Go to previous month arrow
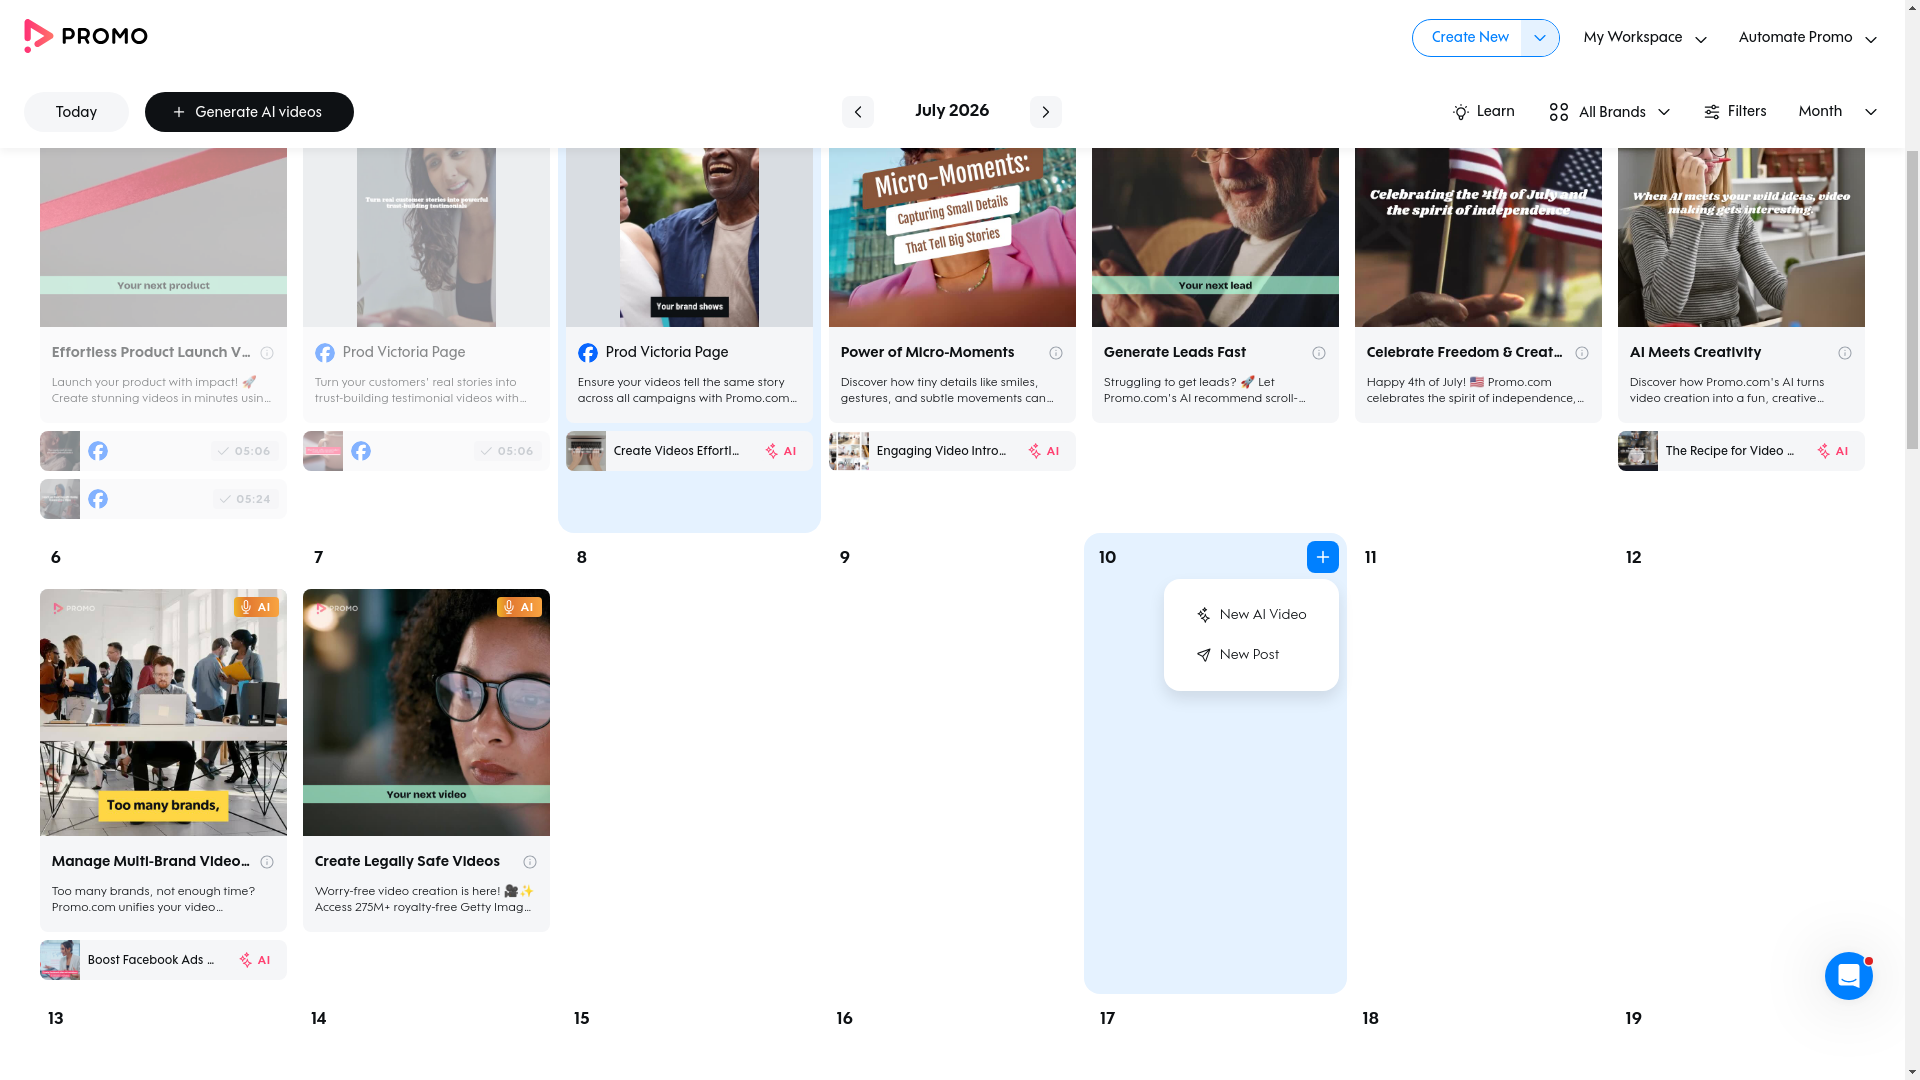Image resolution: width=1920 pixels, height=1080 pixels. pos(857,112)
